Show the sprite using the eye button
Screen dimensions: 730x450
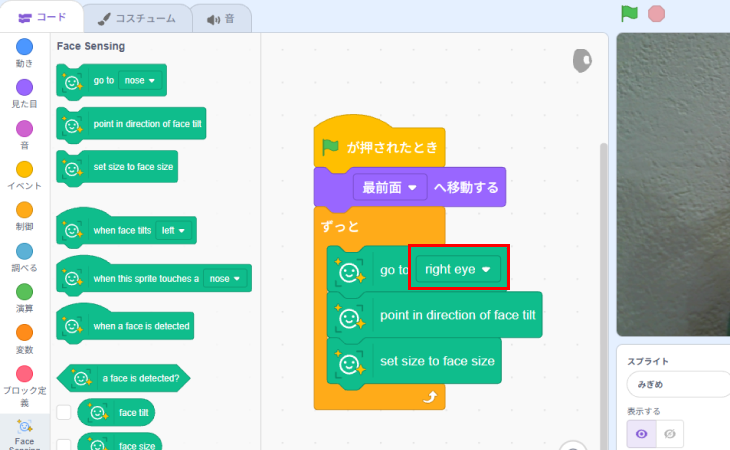641,433
